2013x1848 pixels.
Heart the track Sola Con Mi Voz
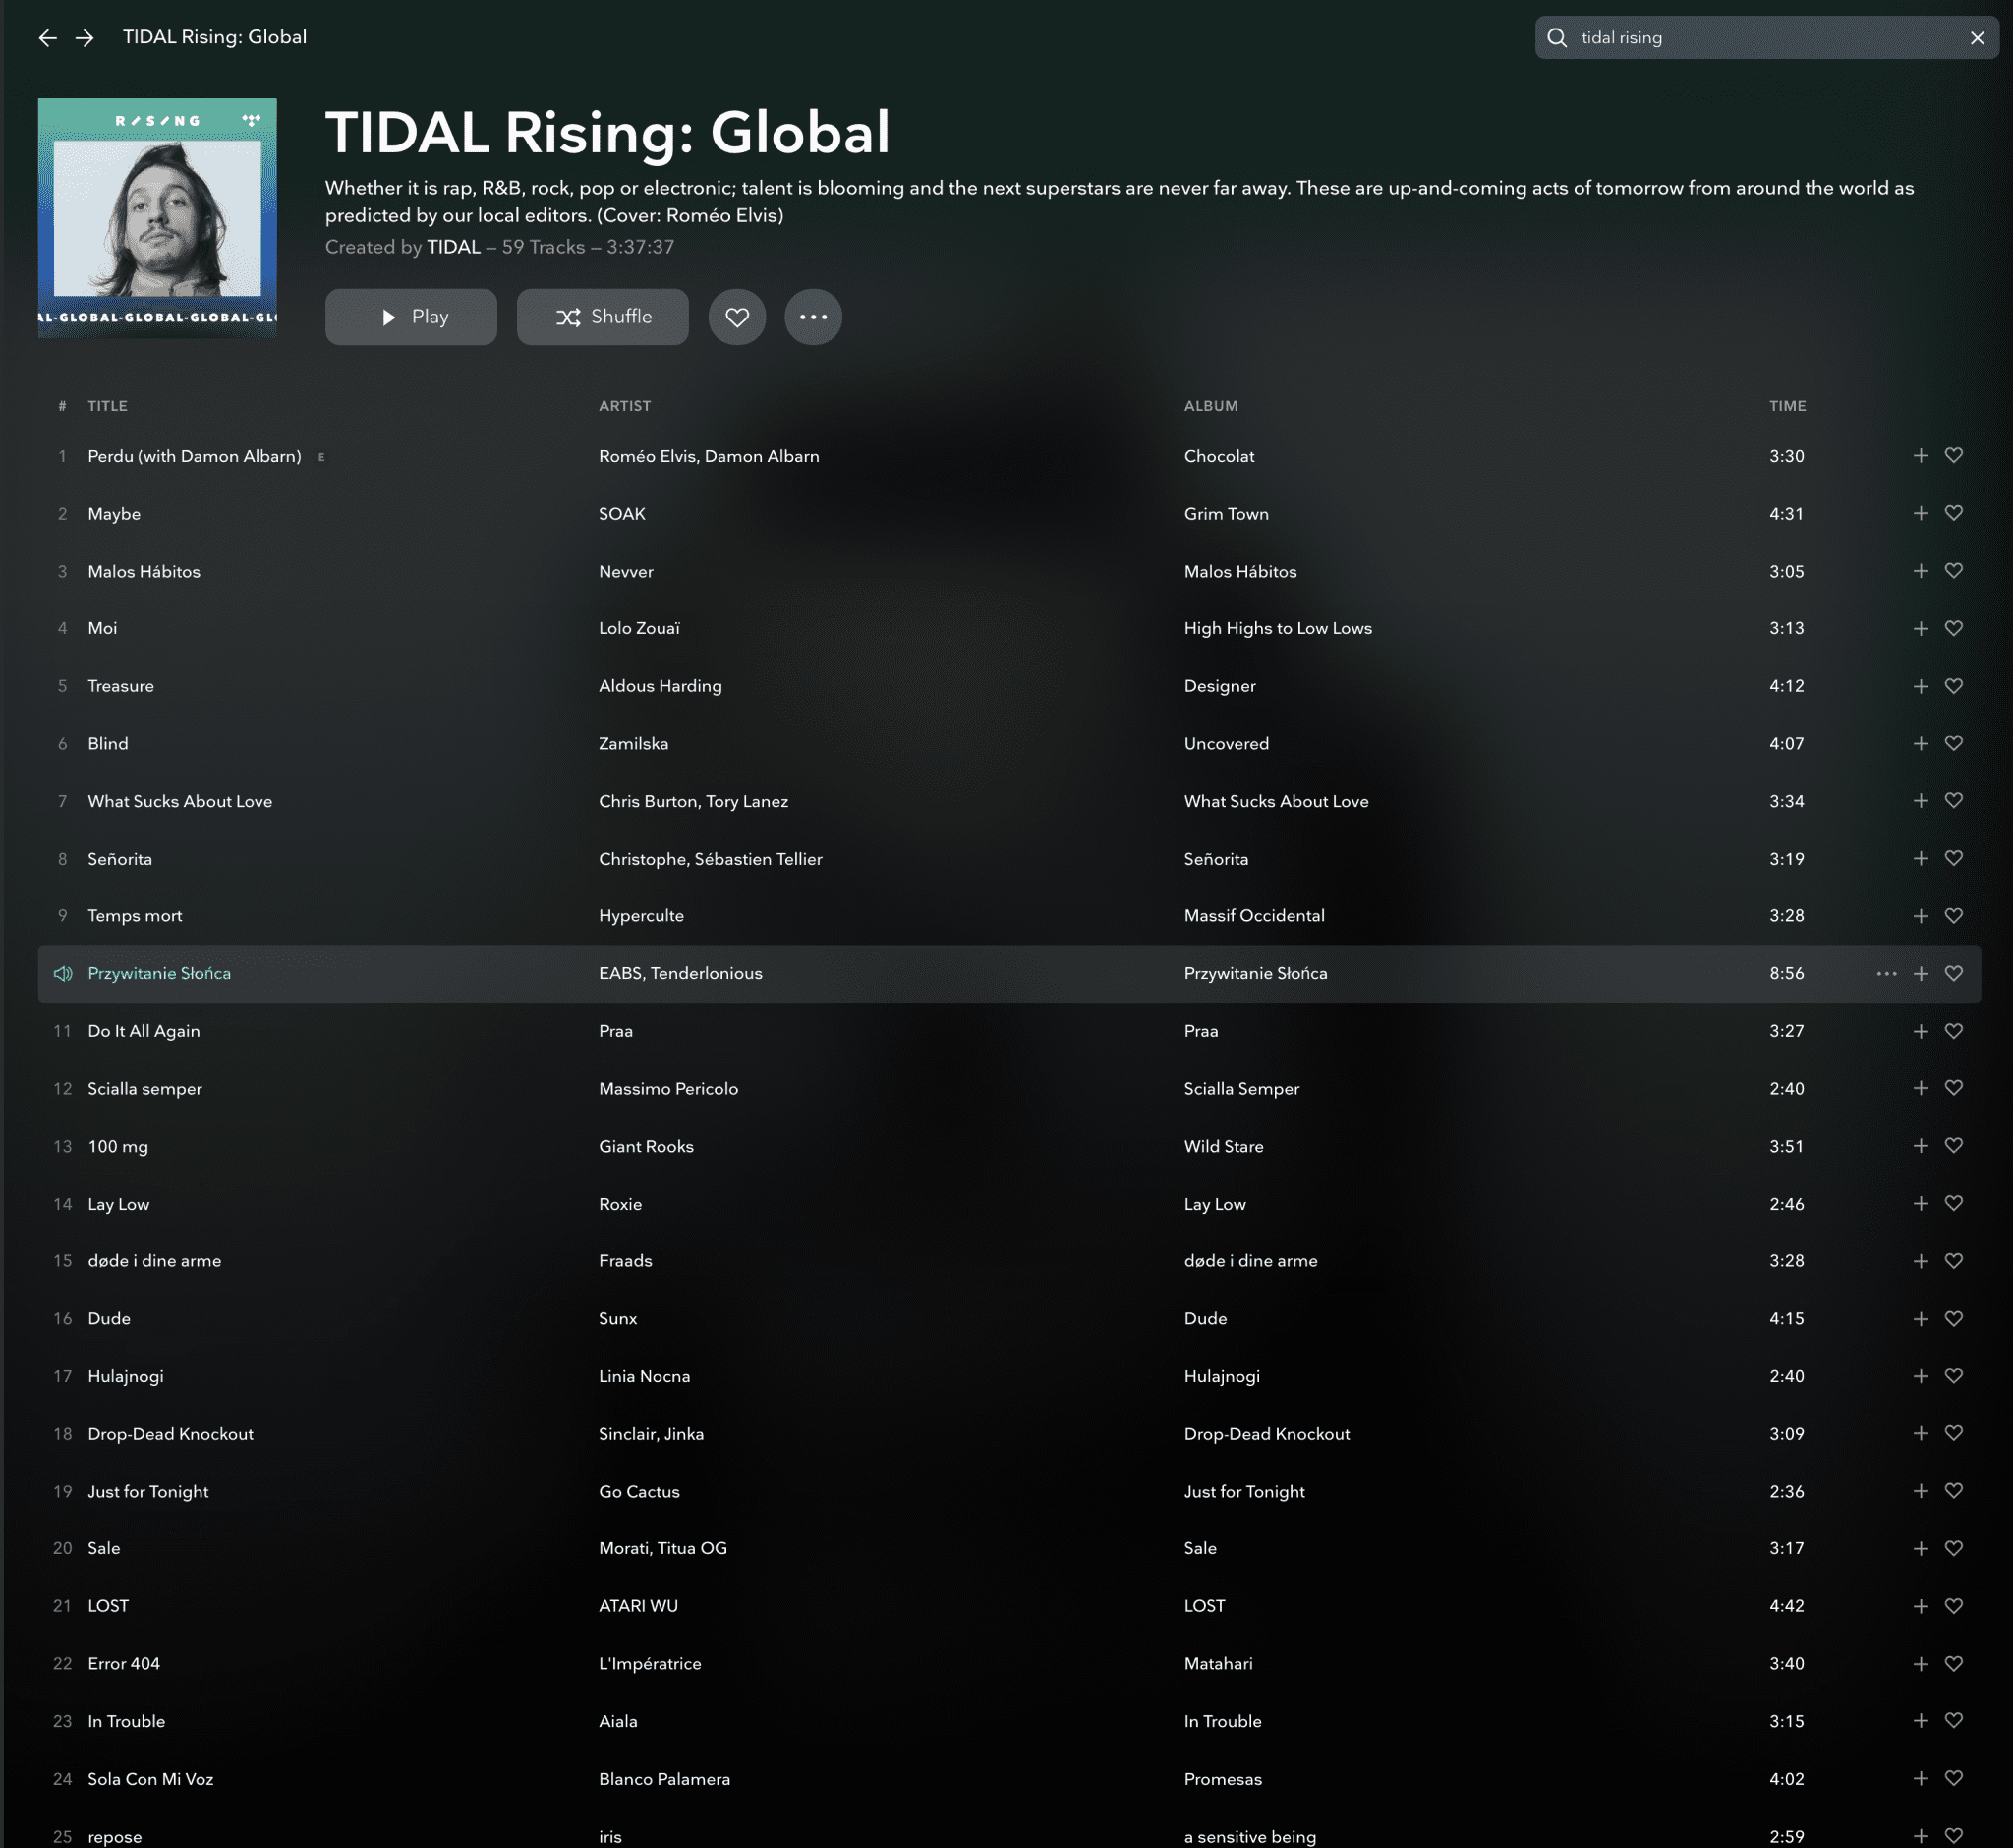coord(1953,1779)
